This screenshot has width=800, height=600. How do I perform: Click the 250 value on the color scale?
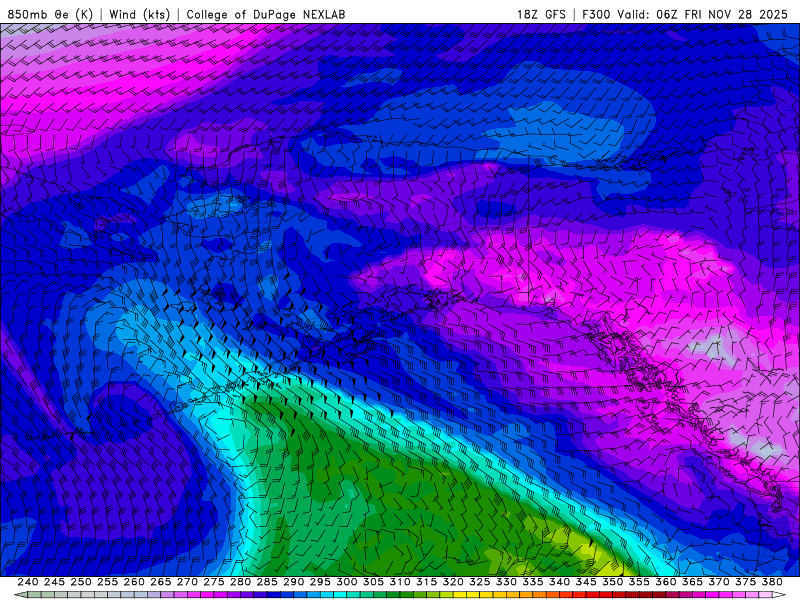(x=81, y=582)
